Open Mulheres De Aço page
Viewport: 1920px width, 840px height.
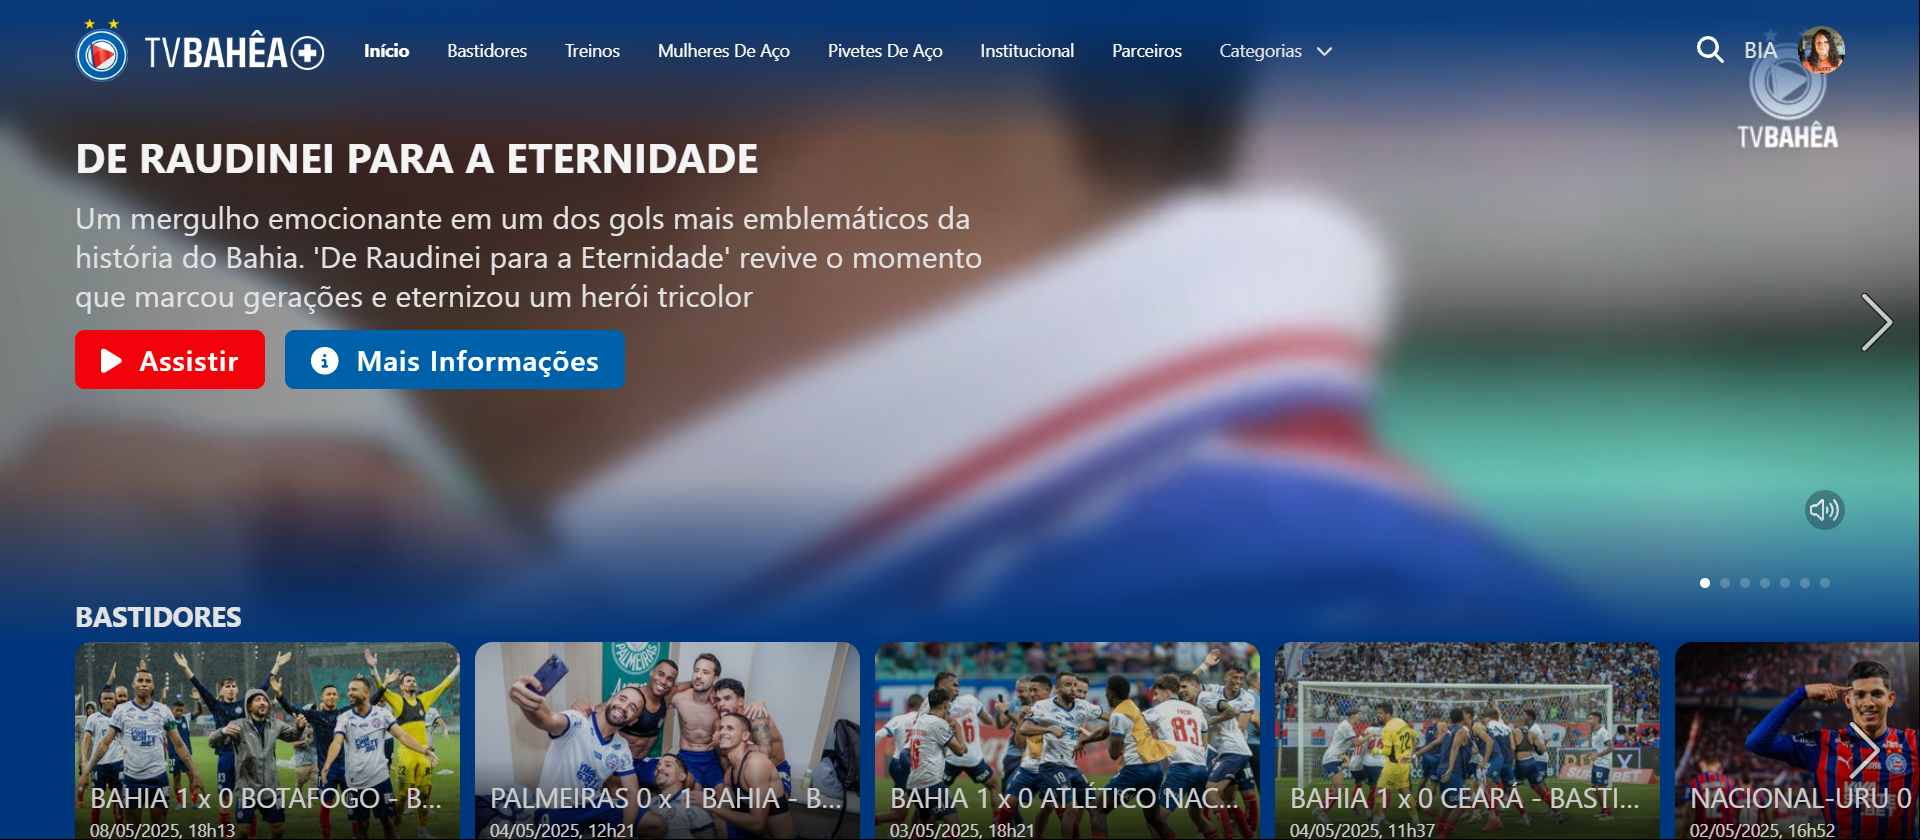724,51
